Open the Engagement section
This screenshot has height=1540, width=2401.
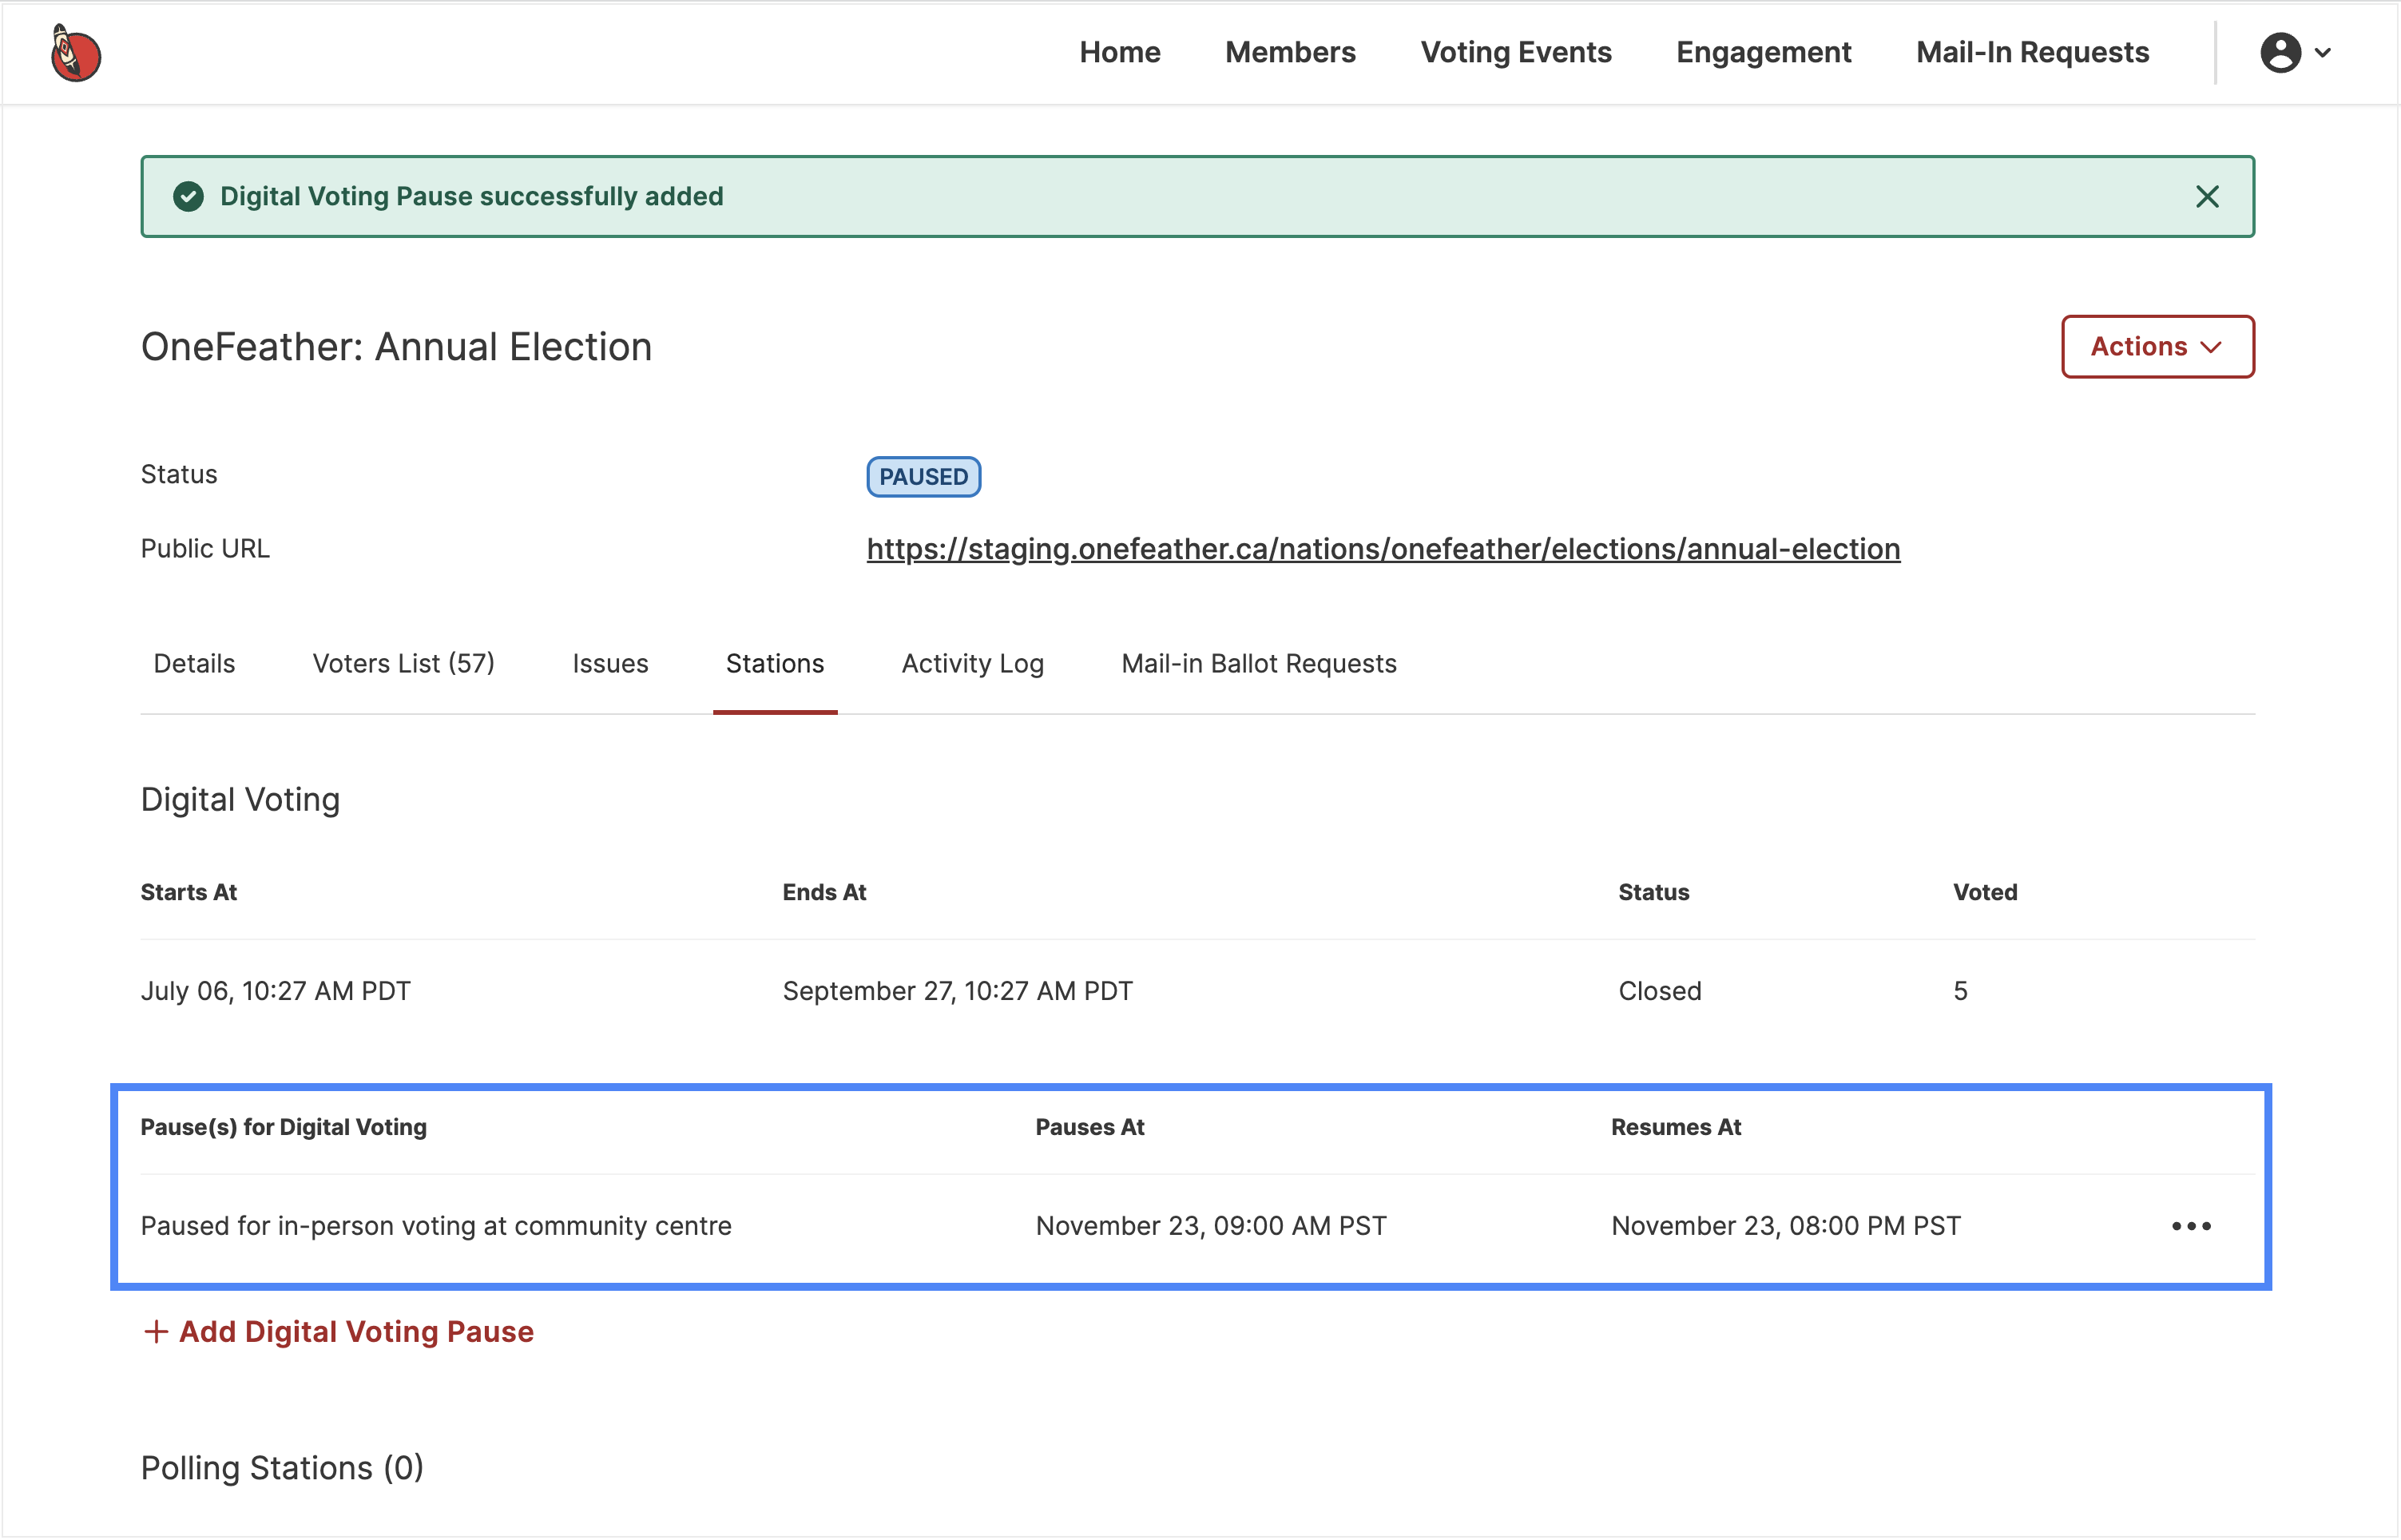click(1763, 53)
